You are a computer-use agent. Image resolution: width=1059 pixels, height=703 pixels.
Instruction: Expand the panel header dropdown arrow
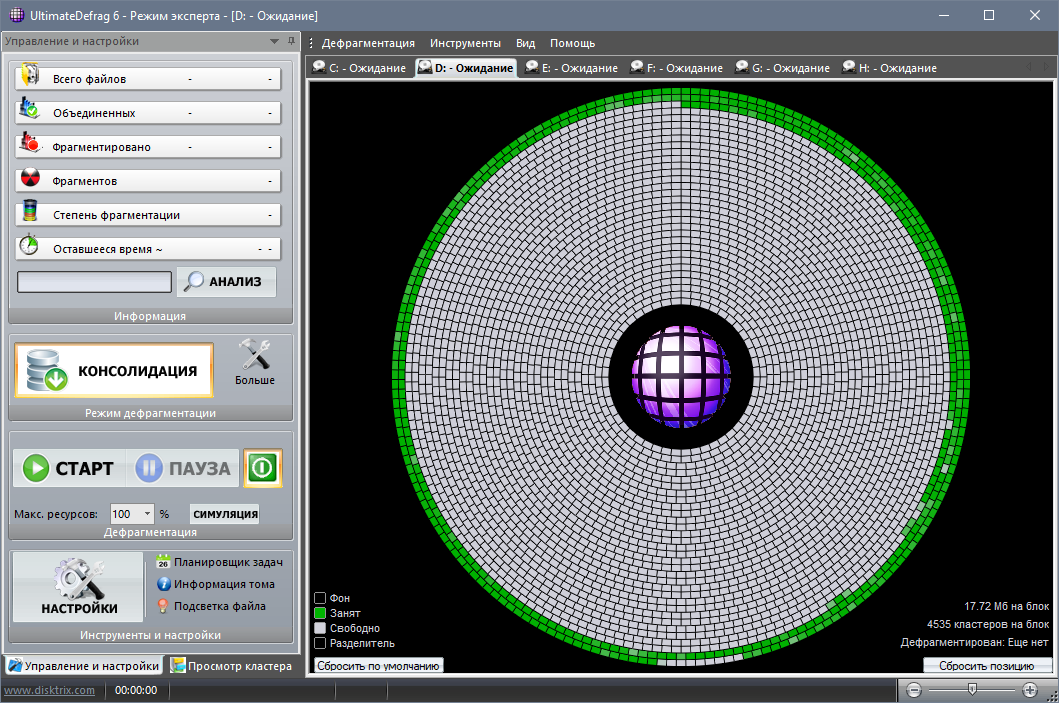click(274, 42)
